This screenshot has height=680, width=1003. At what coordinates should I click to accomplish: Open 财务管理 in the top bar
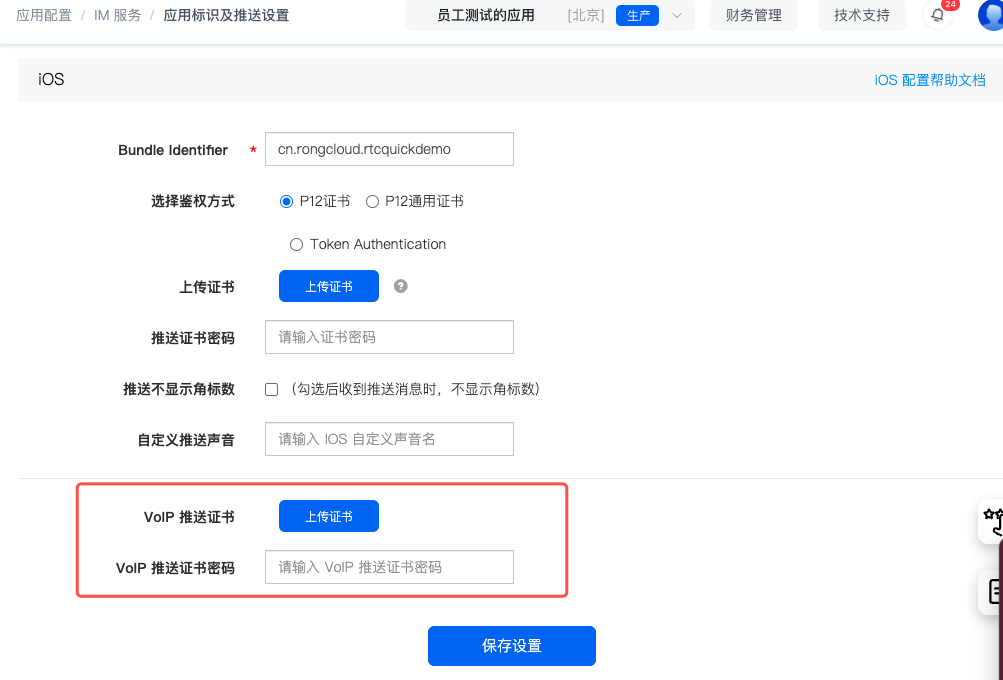753,15
